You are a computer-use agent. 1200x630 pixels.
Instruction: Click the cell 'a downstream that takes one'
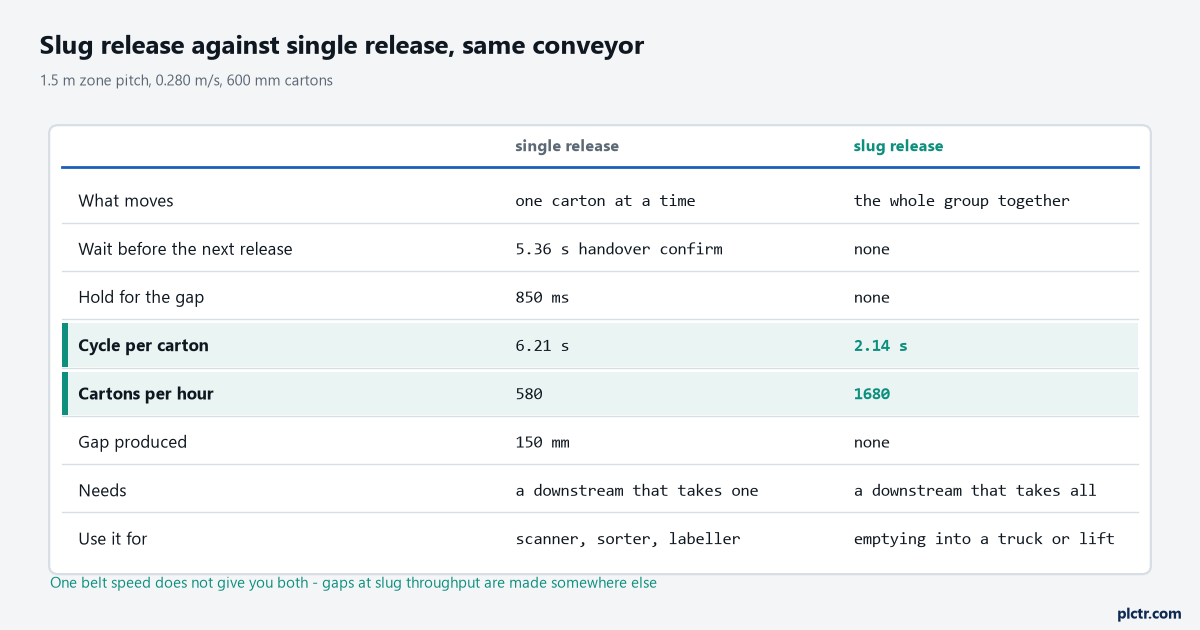636,490
